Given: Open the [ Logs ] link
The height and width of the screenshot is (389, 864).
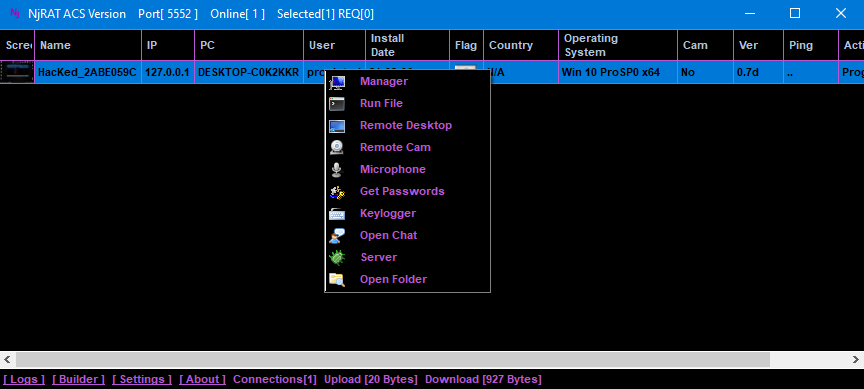Looking at the screenshot, I should point(24,379).
